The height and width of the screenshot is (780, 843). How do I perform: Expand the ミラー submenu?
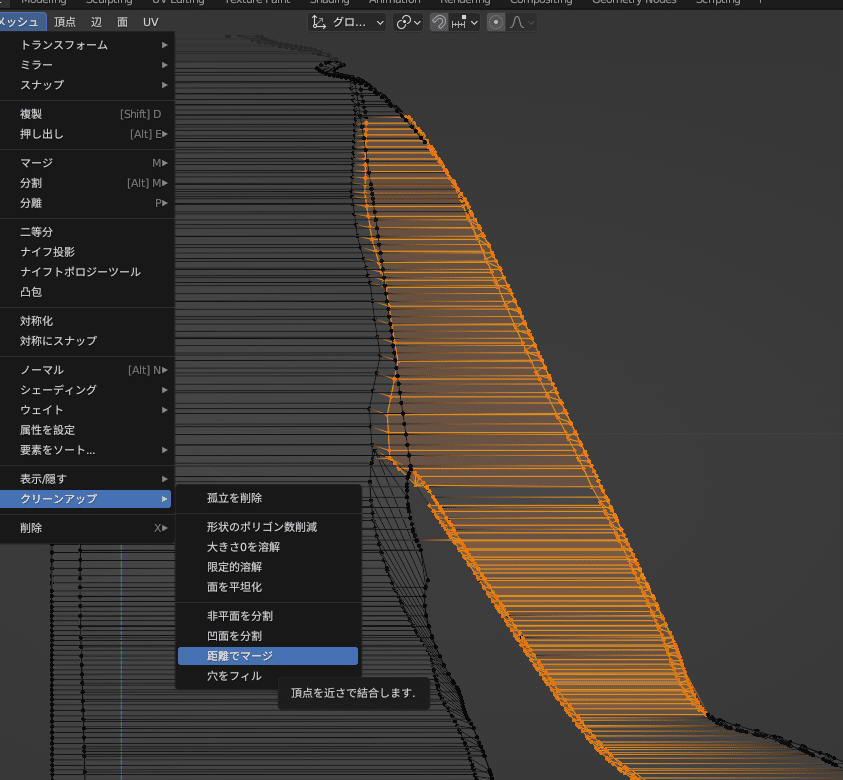[x=86, y=65]
